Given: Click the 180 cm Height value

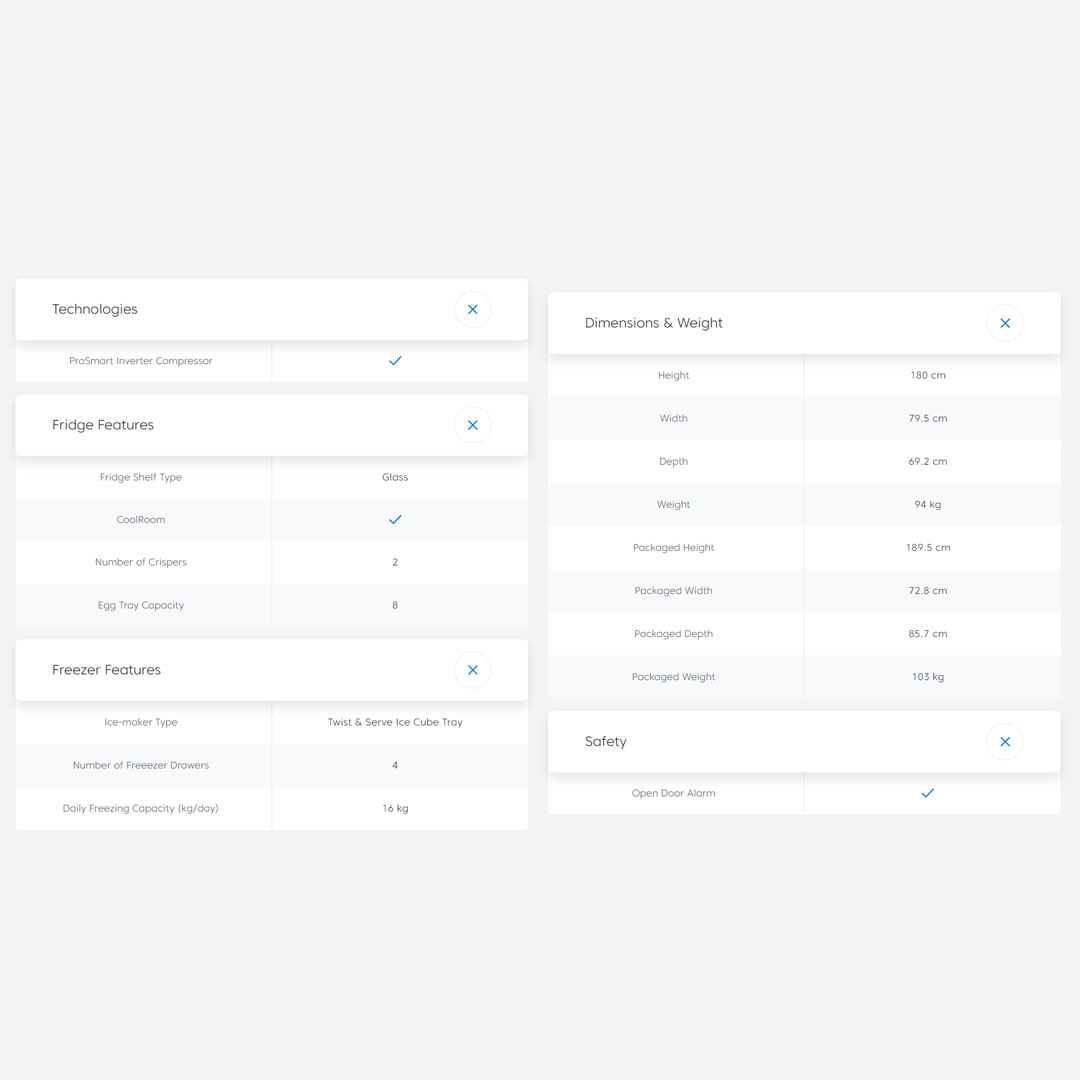Looking at the screenshot, I should 928,375.
